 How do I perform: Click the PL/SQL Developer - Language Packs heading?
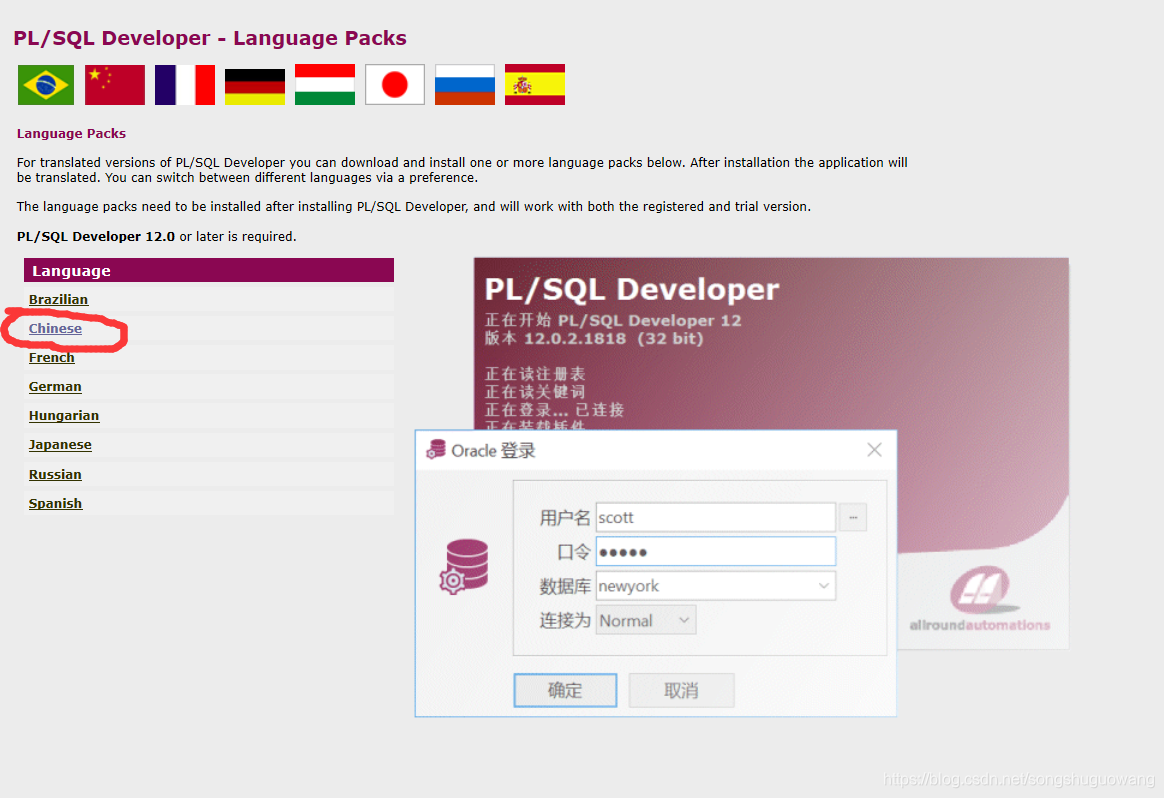pyautogui.click(x=210, y=38)
